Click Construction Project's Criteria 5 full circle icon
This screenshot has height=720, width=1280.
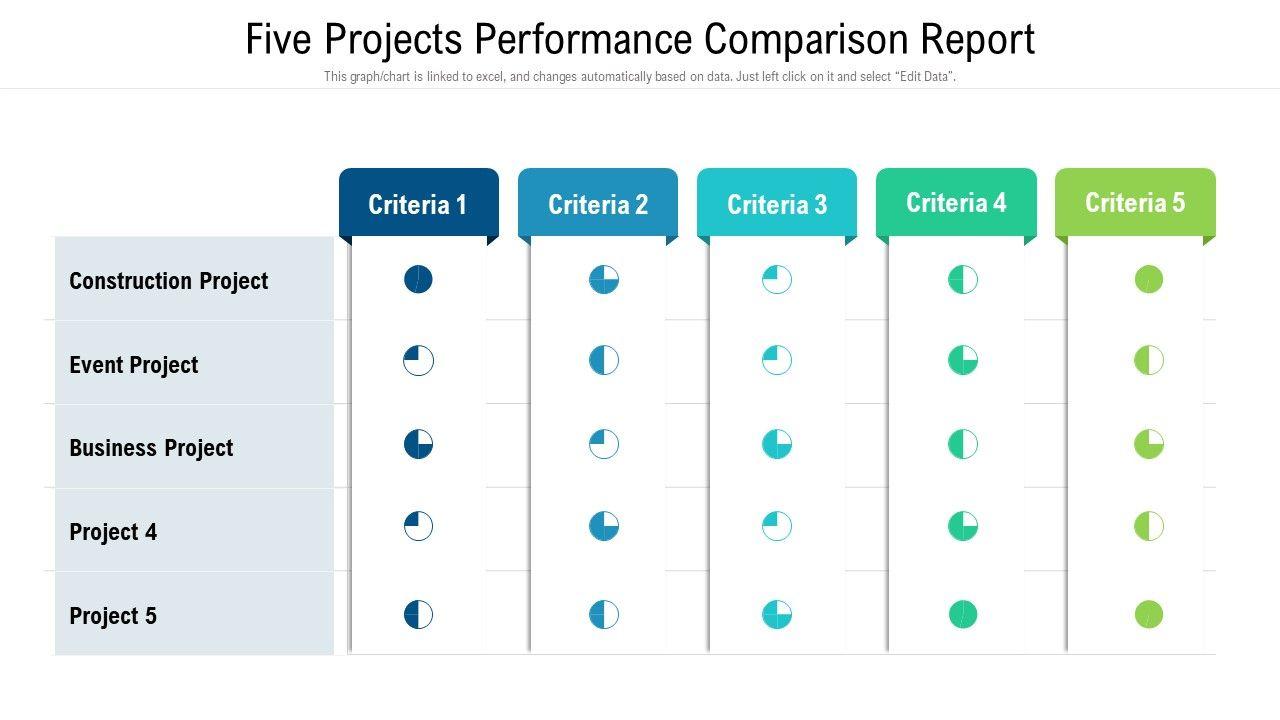click(1149, 279)
